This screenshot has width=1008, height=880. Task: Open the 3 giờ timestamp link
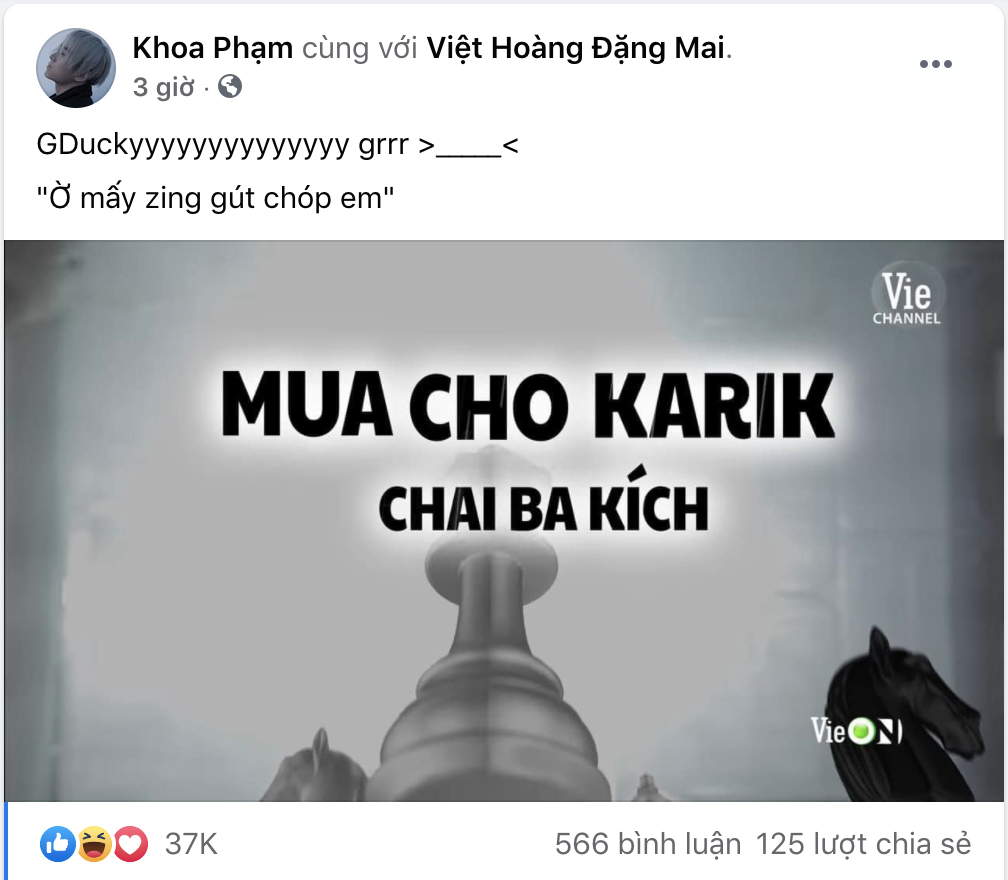(x=163, y=87)
